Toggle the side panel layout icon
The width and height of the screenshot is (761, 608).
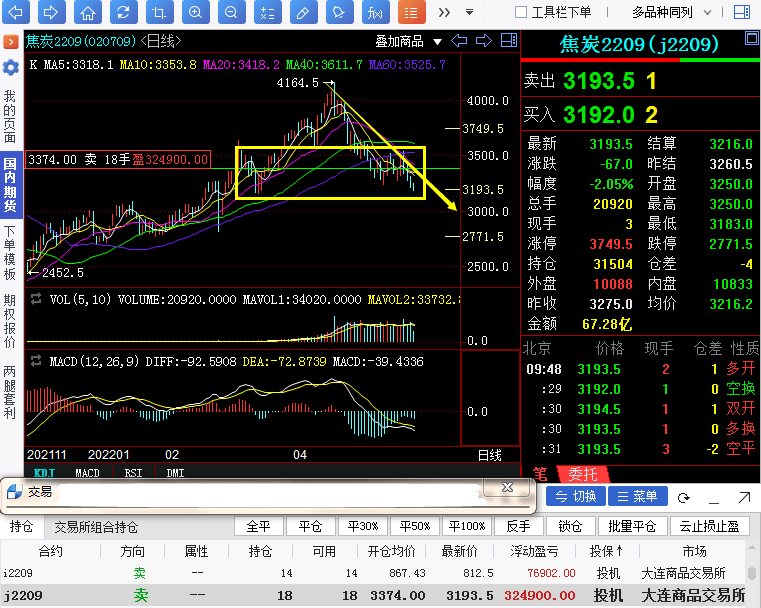pos(740,13)
